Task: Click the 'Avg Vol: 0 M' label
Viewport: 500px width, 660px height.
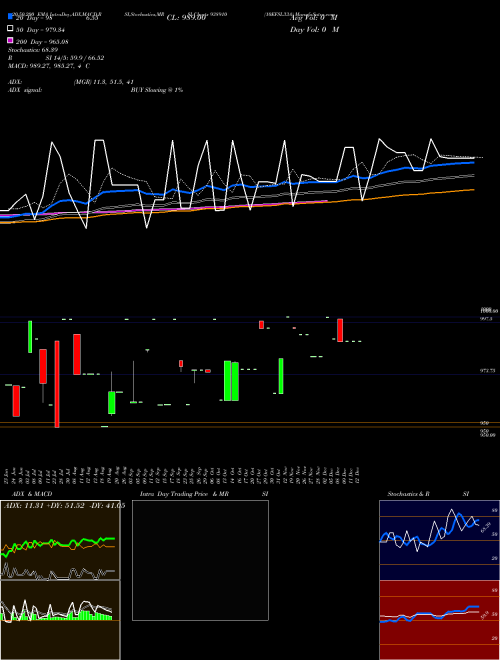Action: (x=314, y=18)
